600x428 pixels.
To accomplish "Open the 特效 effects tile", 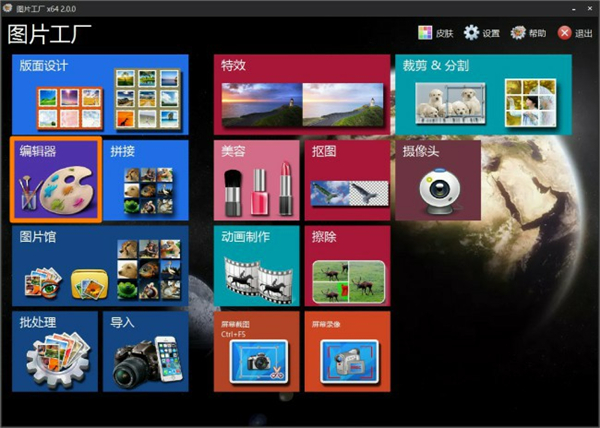I will (304, 94).
